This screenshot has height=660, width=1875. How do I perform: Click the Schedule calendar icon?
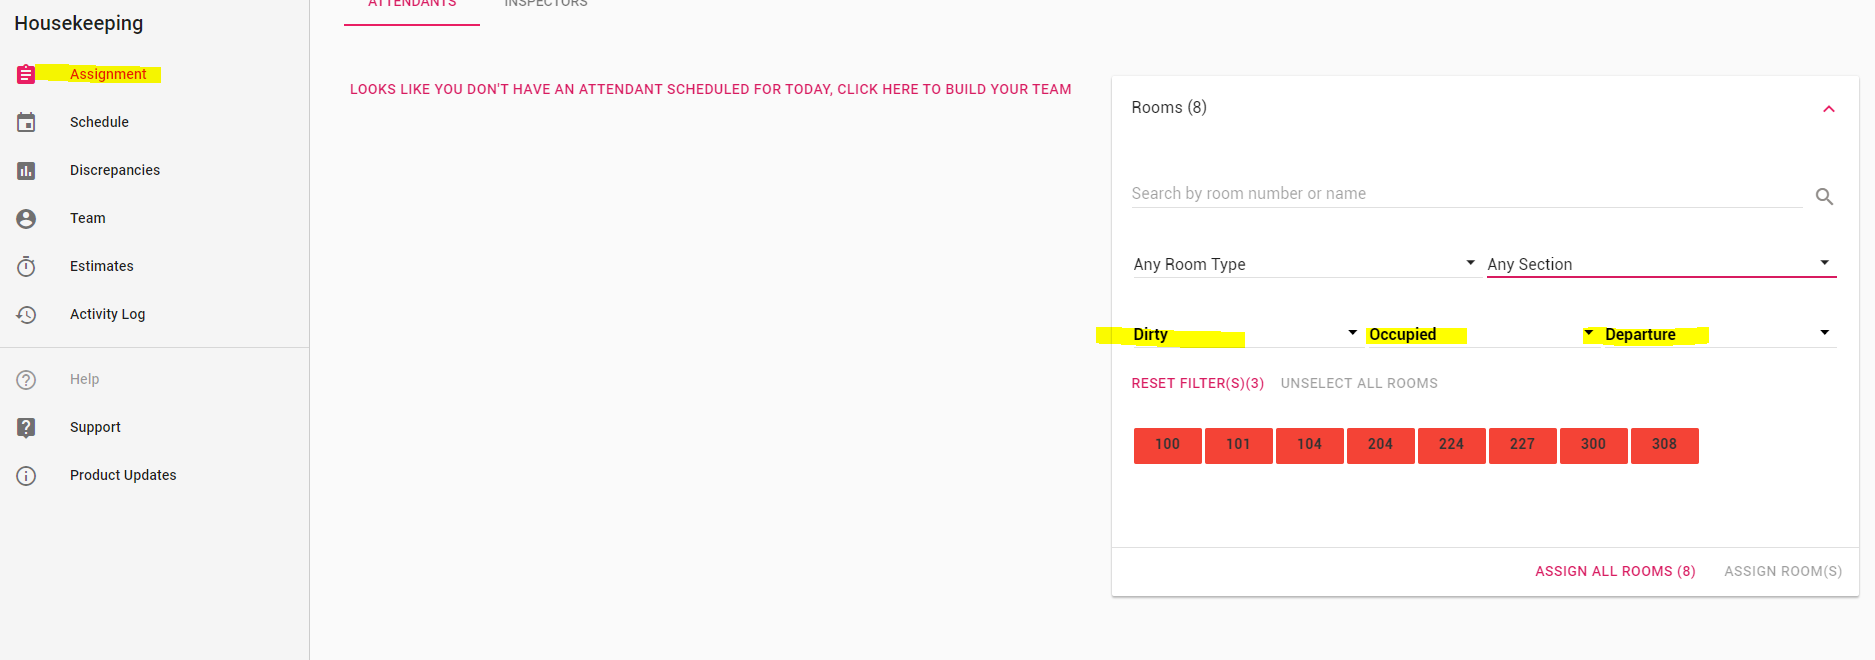(26, 122)
